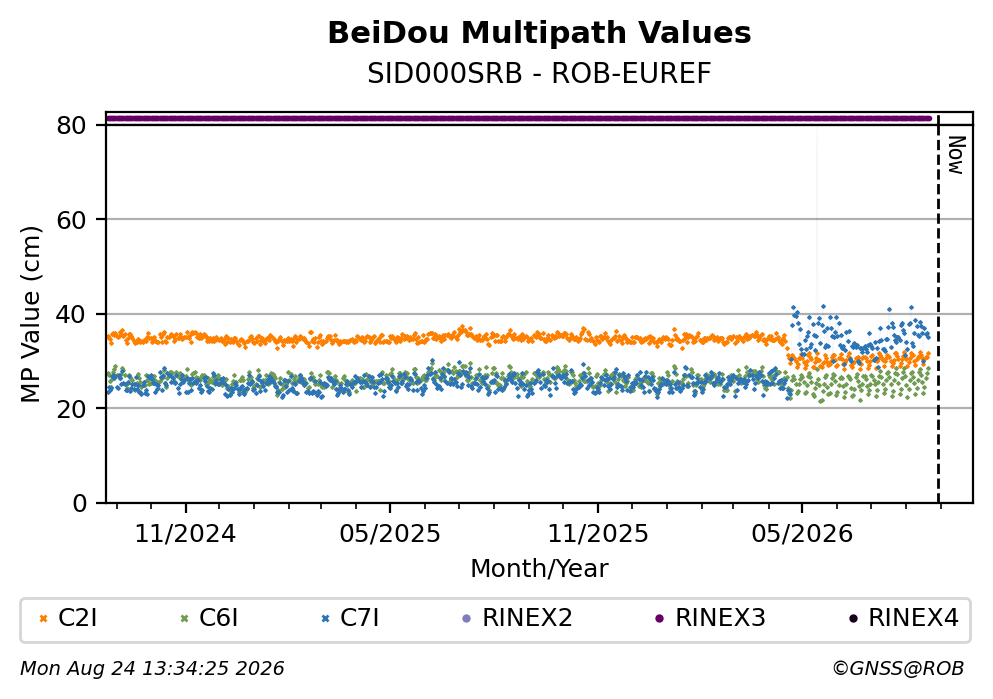The image size is (993, 699).
Task: Click the RINEX3 purple legend dot
Action: click(660, 619)
